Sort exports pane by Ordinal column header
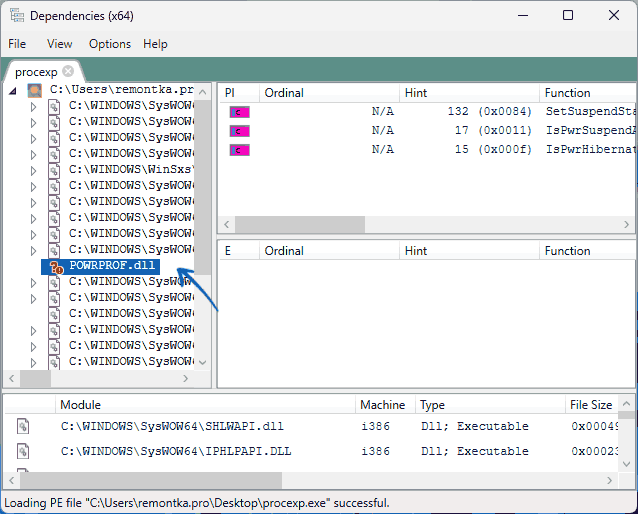 [329, 251]
